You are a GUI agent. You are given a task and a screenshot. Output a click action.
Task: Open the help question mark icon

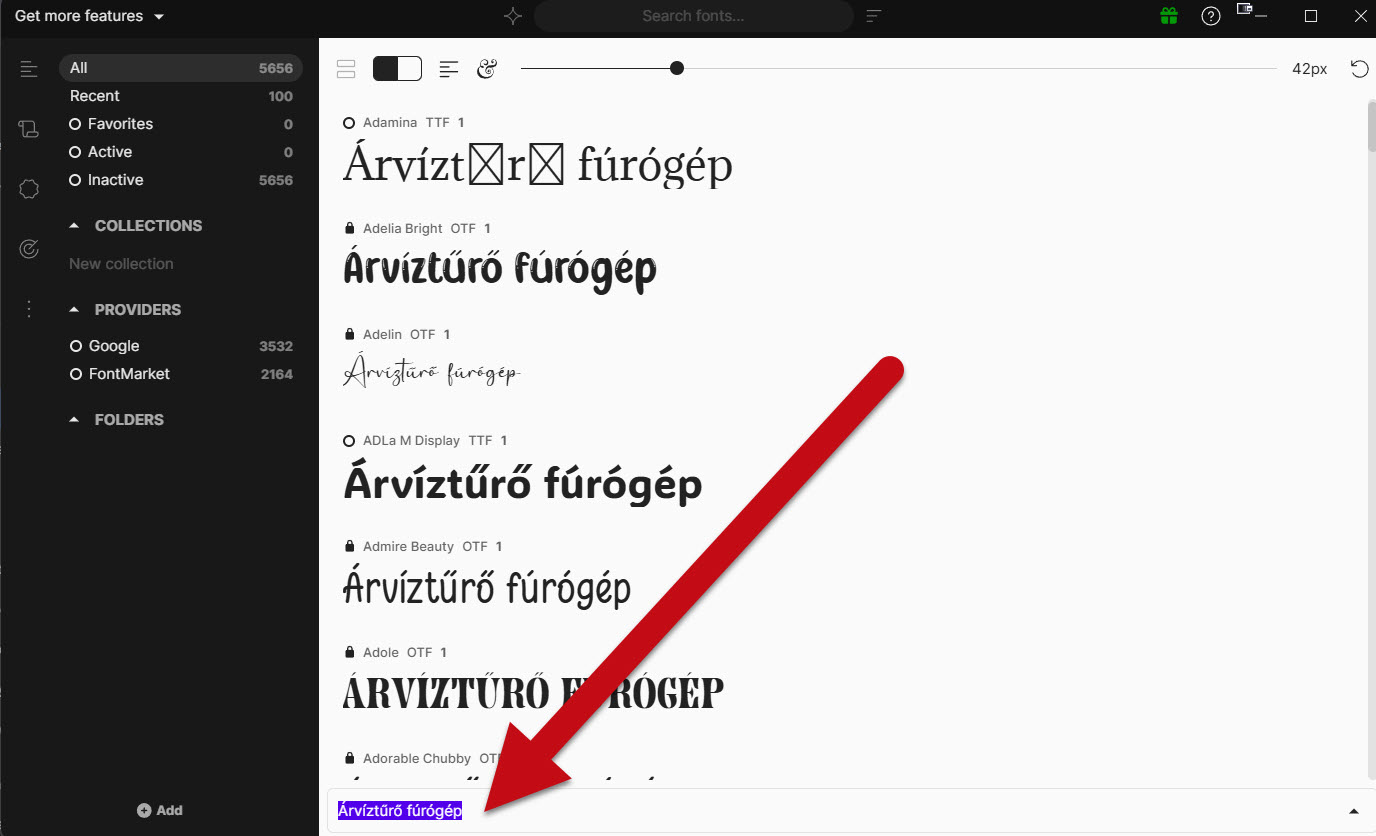1211,16
